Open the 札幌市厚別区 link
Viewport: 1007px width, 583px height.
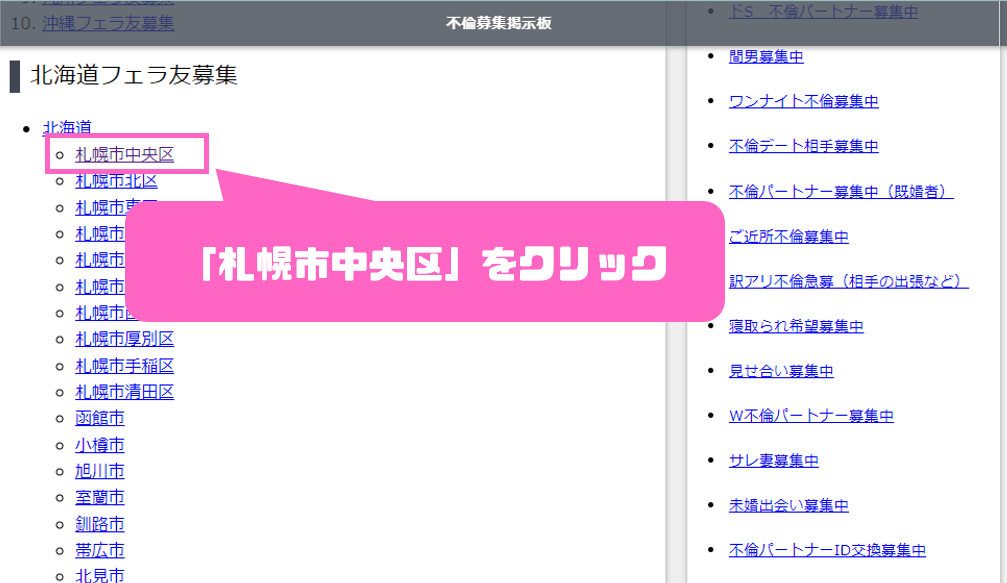pyautogui.click(x=124, y=339)
